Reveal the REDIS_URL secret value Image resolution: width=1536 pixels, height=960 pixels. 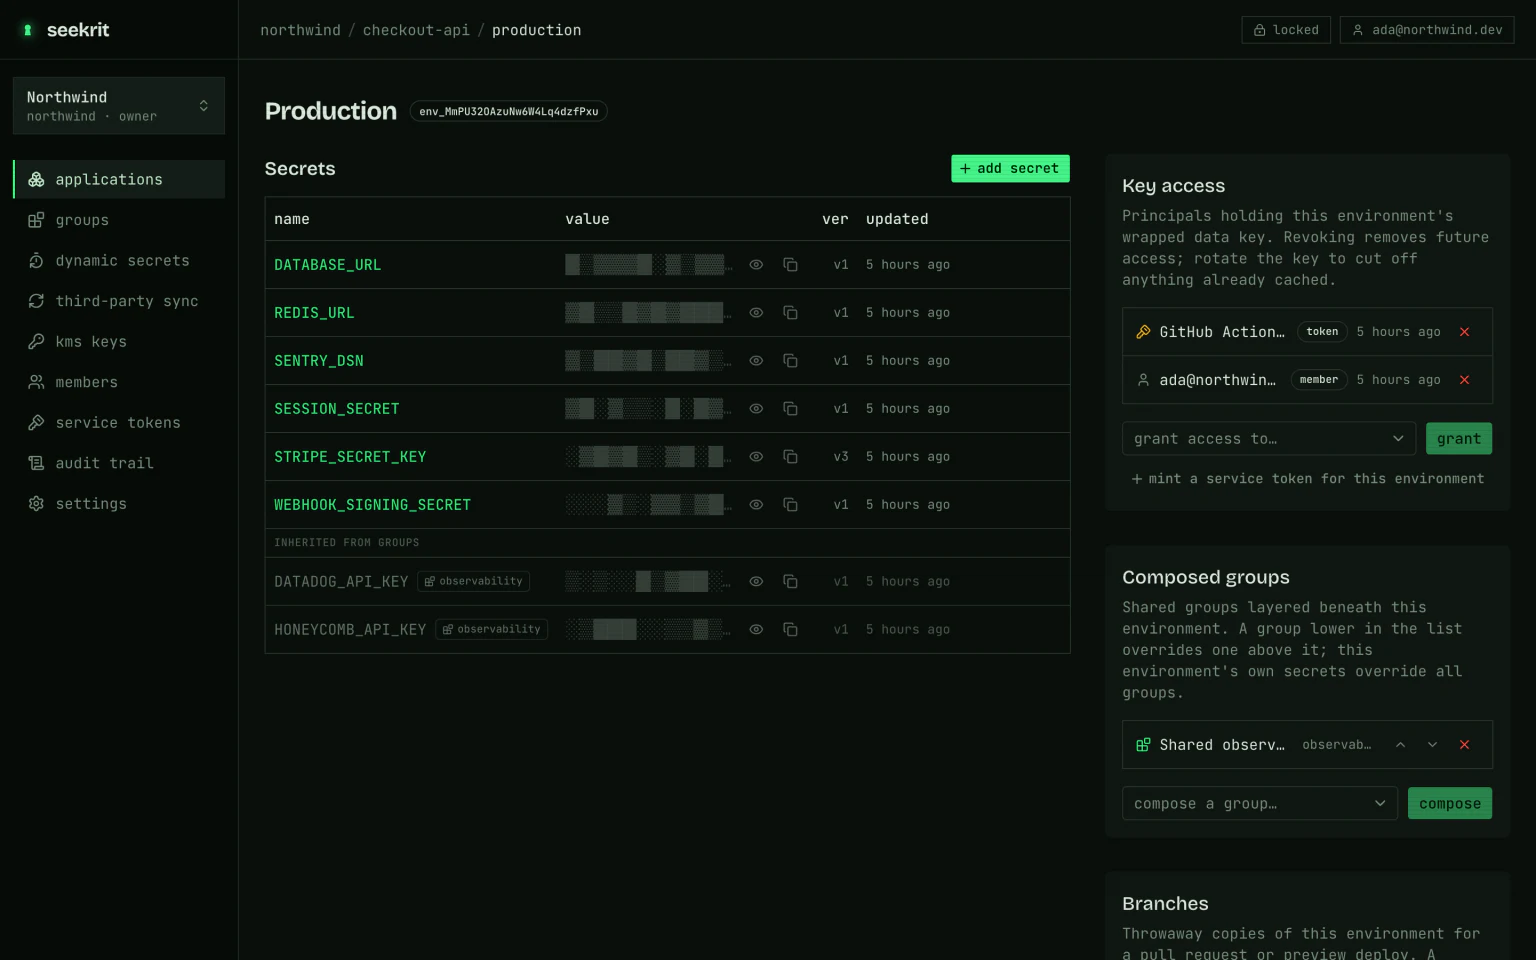[756, 313]
